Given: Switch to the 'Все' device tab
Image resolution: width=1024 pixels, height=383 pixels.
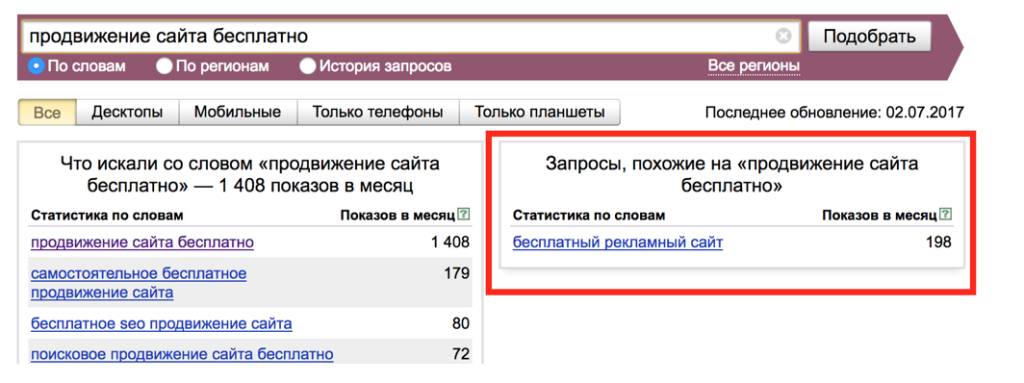Looking at the screenshot, I should coord(47,112).
